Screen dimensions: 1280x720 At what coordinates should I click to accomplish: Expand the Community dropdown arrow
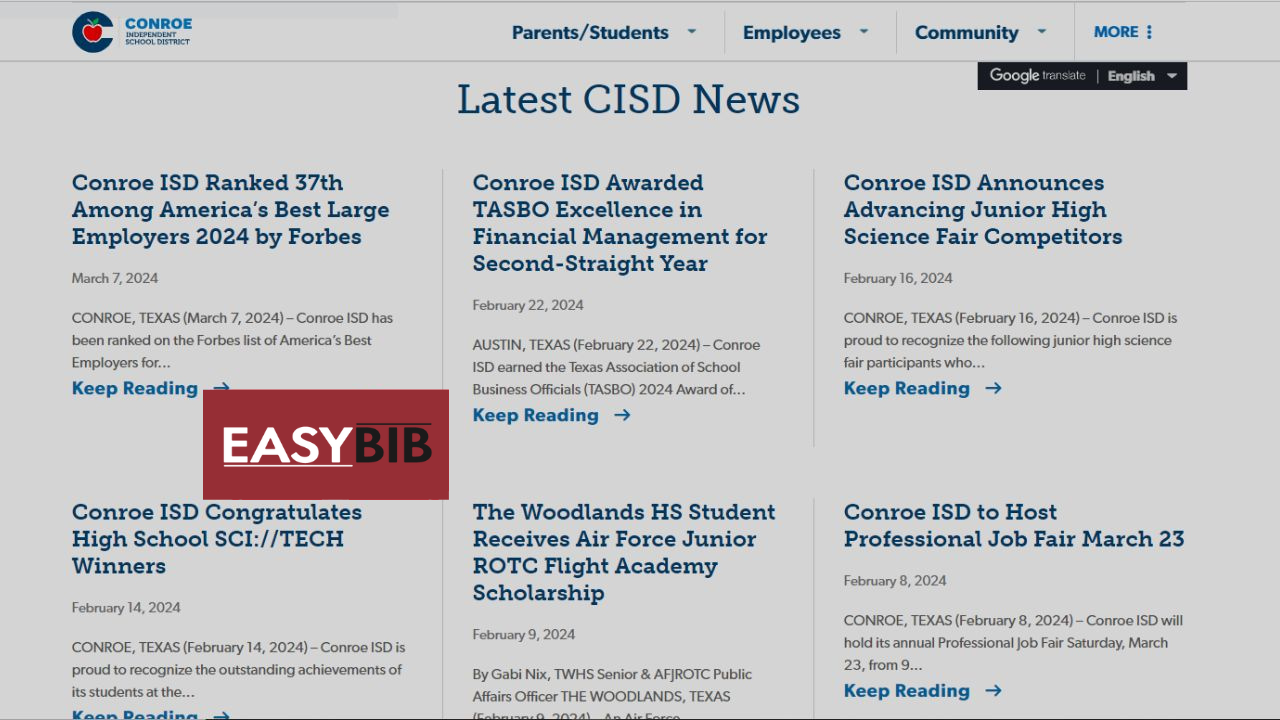coord(1041,31)
